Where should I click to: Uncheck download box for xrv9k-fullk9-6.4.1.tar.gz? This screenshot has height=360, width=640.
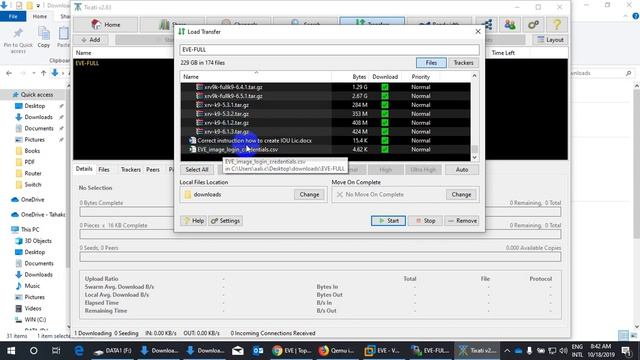pyautogui.click(x=384, y=87)
